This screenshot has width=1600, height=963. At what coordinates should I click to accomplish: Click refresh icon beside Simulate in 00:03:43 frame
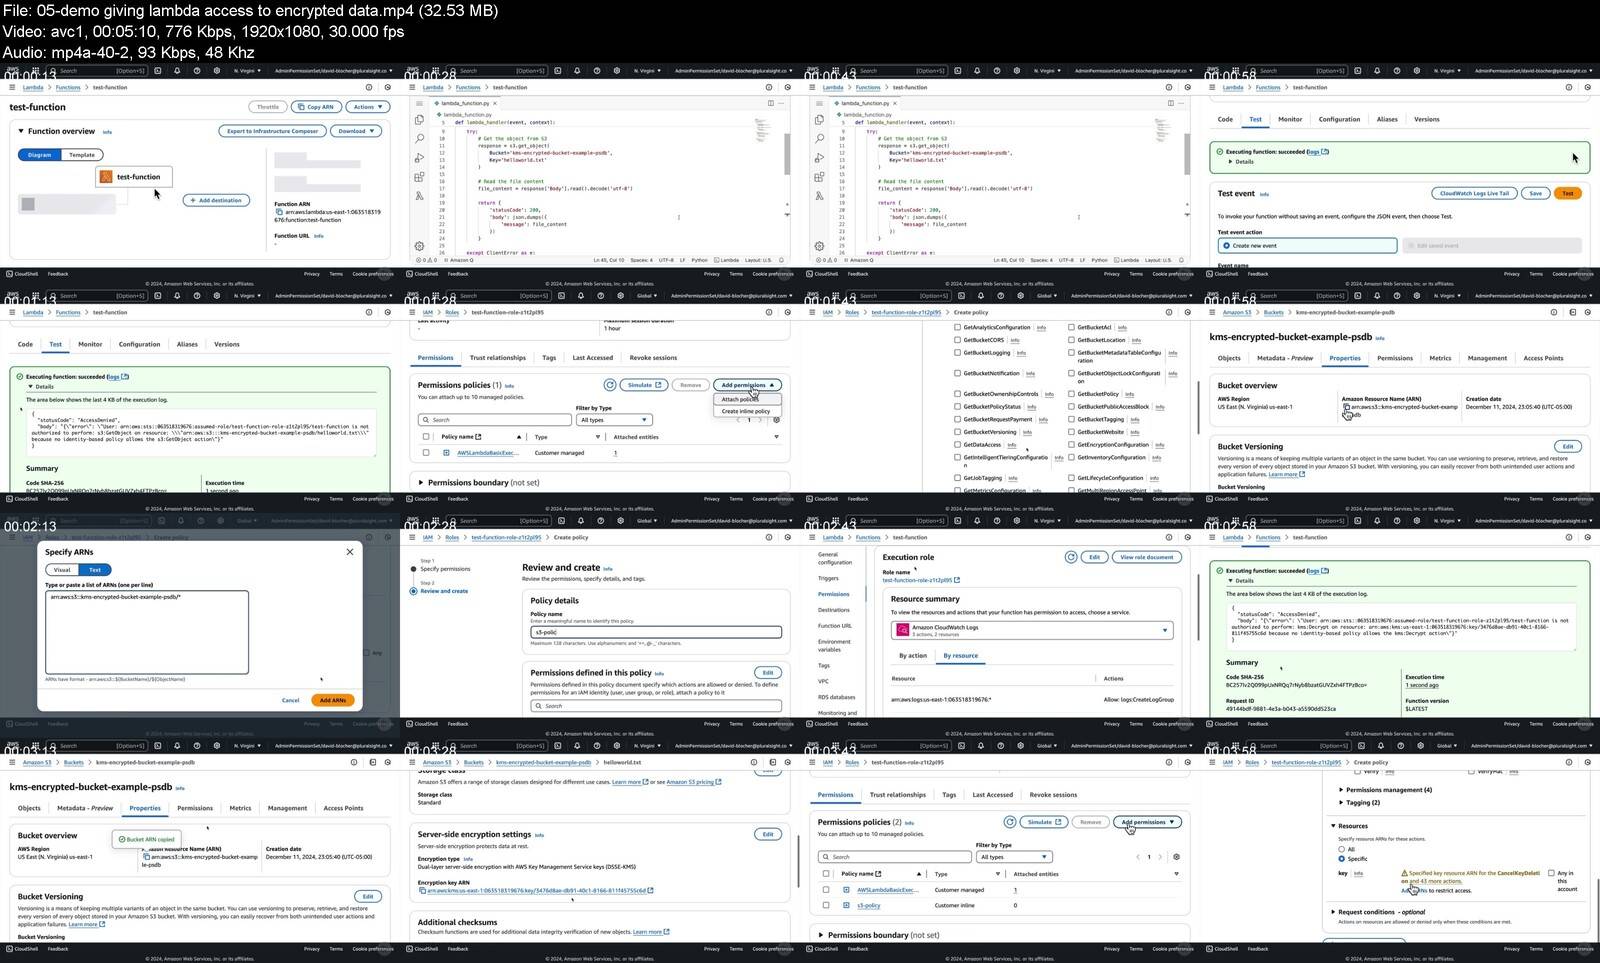(1009, 822)
